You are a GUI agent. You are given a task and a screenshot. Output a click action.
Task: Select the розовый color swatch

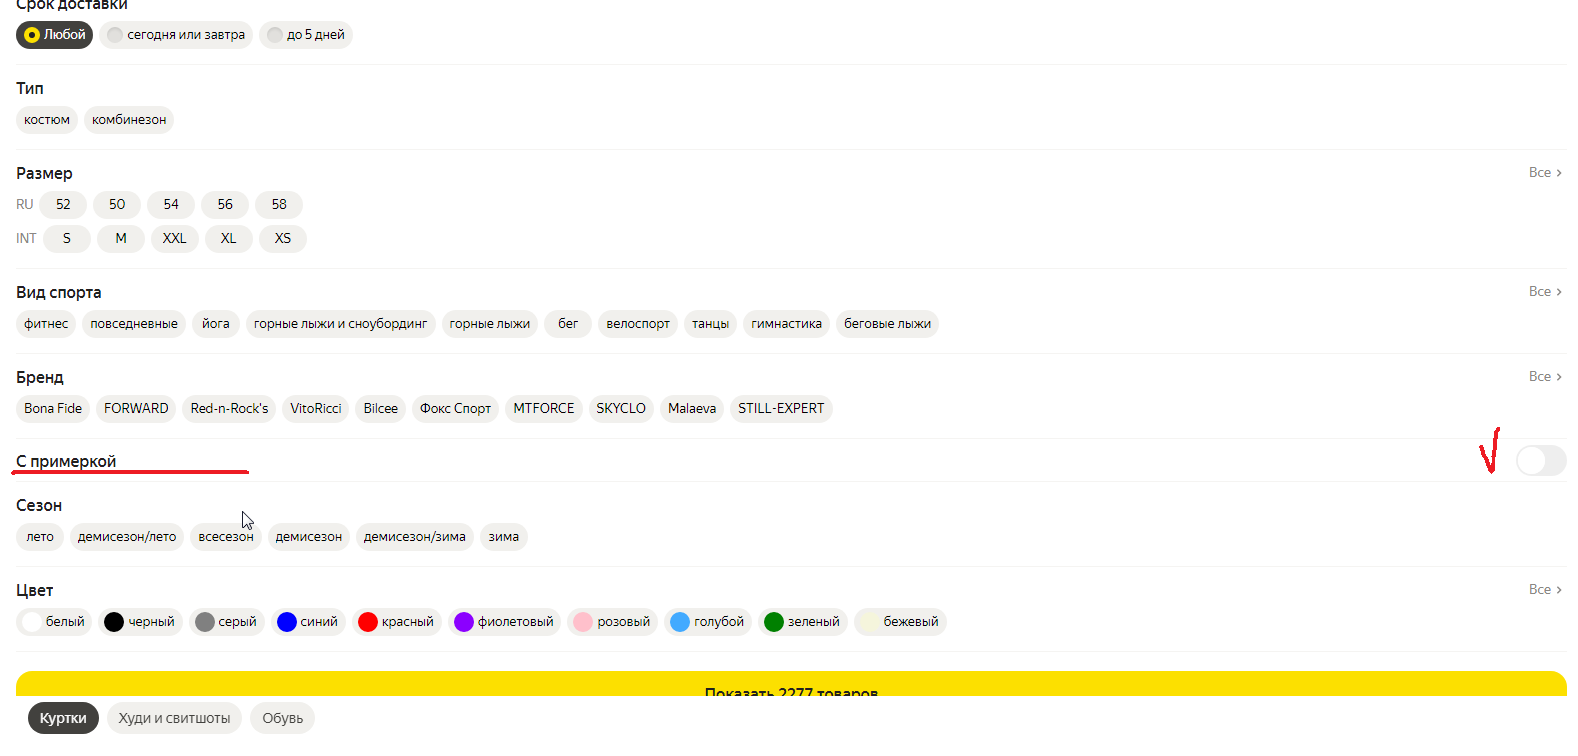coord(613,622)
